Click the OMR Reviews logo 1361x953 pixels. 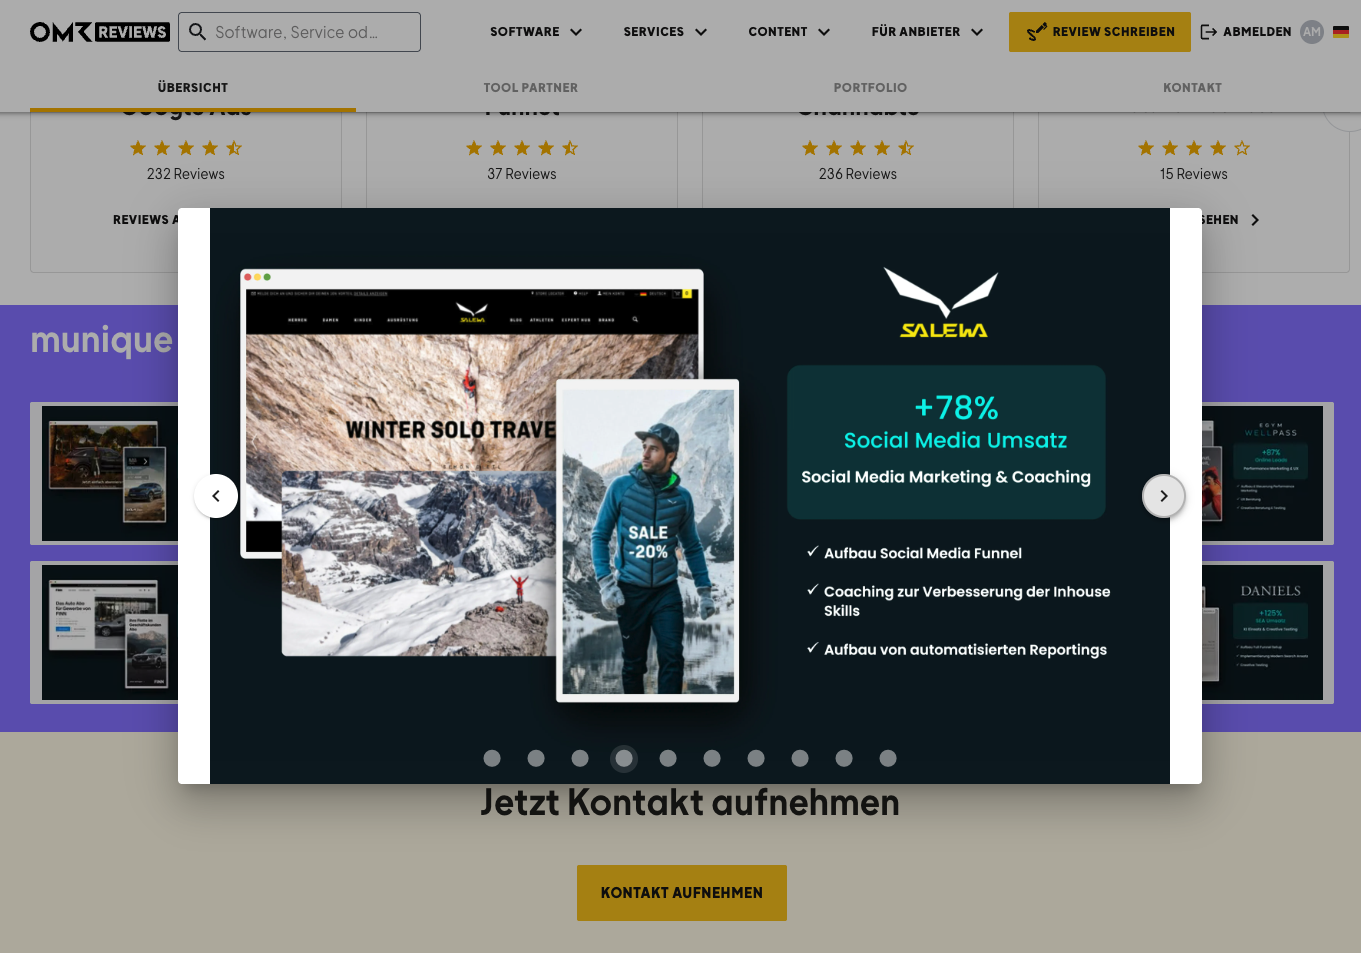[99, 32]
